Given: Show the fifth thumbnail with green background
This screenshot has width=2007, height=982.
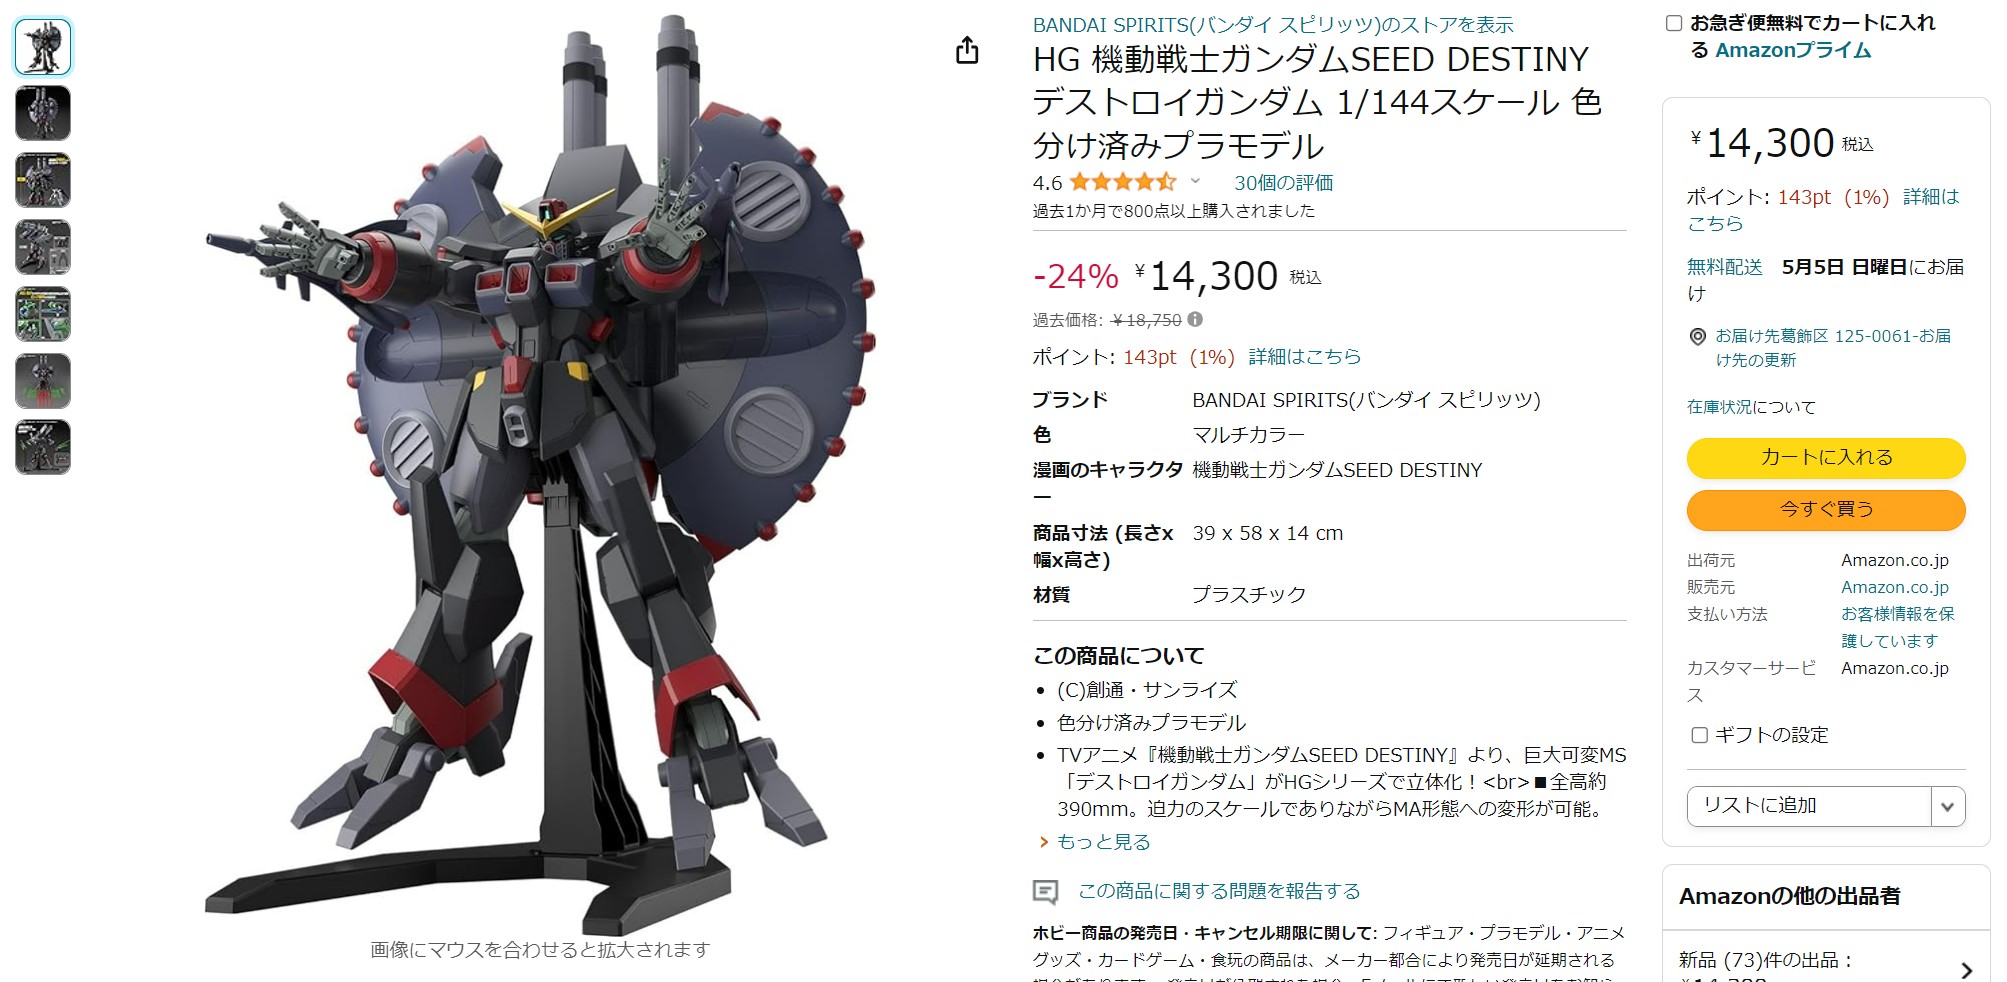Looking at the screenshot, I should point(43,314).
